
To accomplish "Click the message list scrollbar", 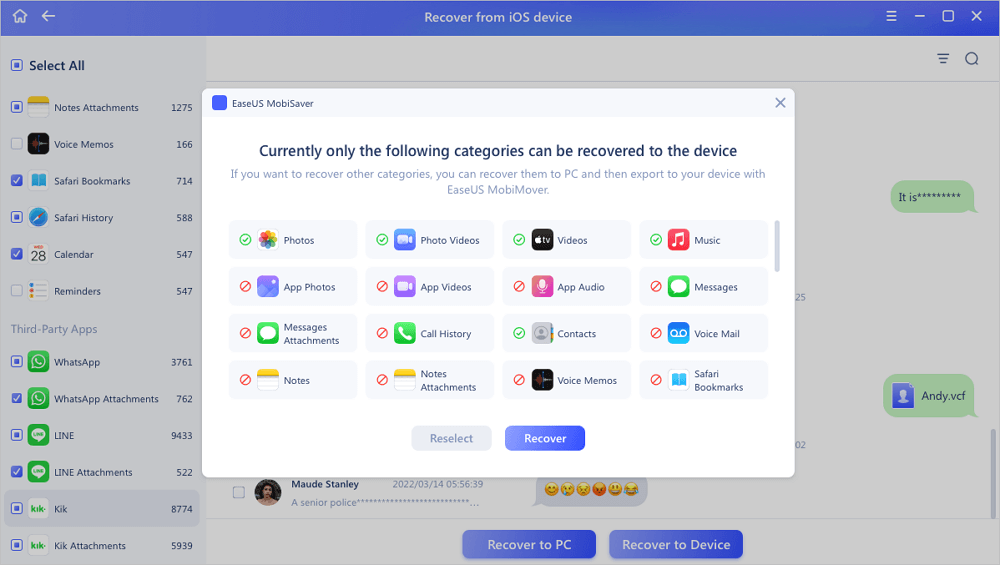I will tap(993, 473).
